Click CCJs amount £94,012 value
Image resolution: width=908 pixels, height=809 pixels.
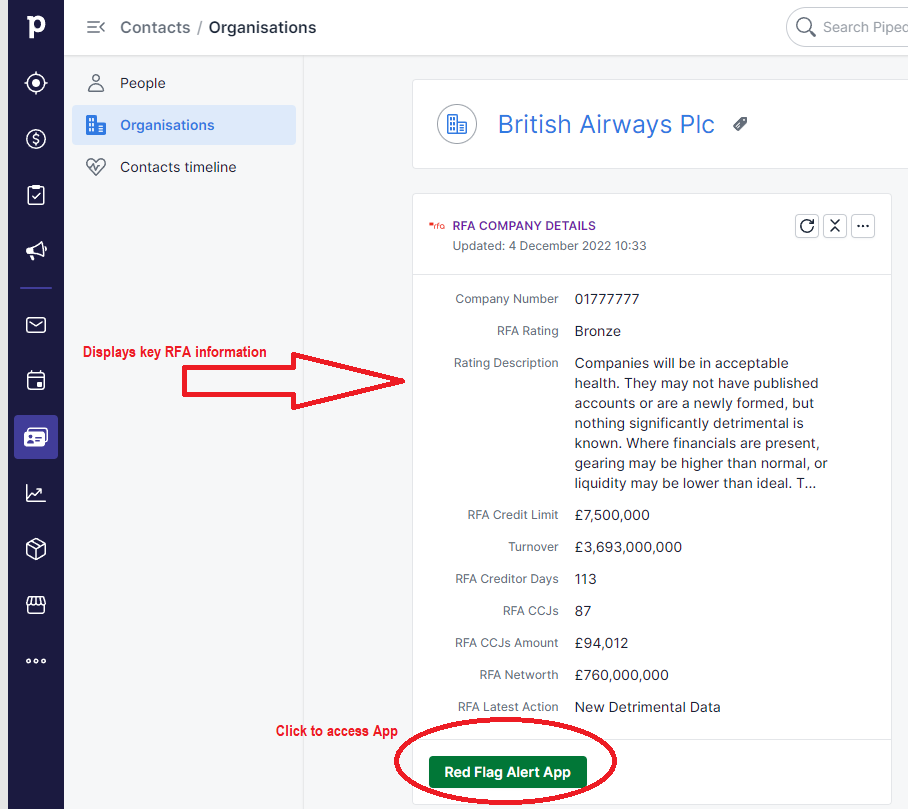601,643
